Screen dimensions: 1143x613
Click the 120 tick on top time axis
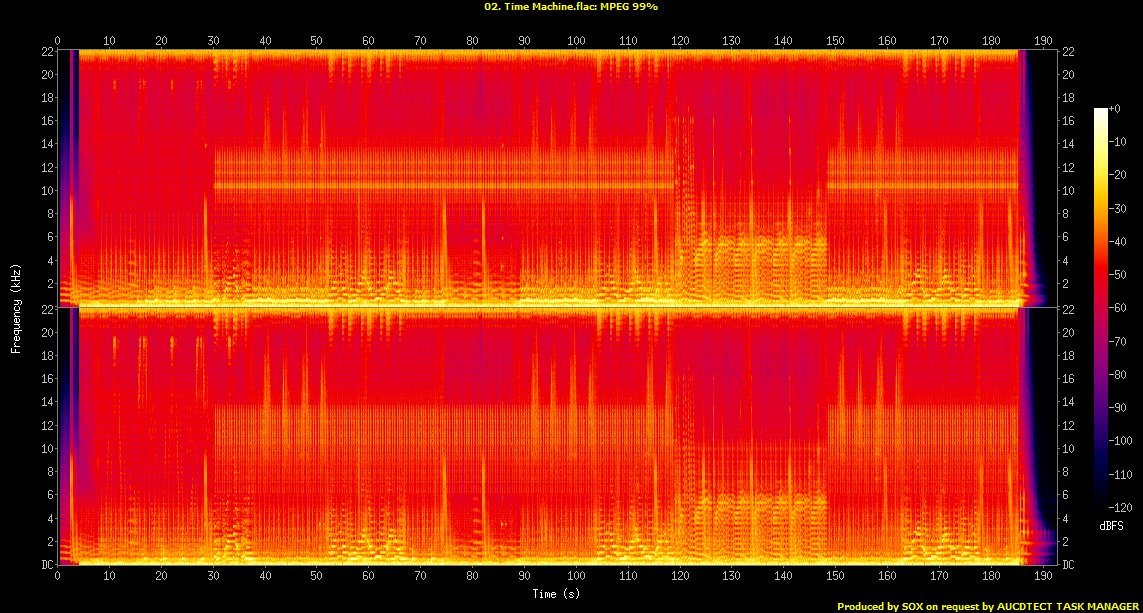[679, 41]
